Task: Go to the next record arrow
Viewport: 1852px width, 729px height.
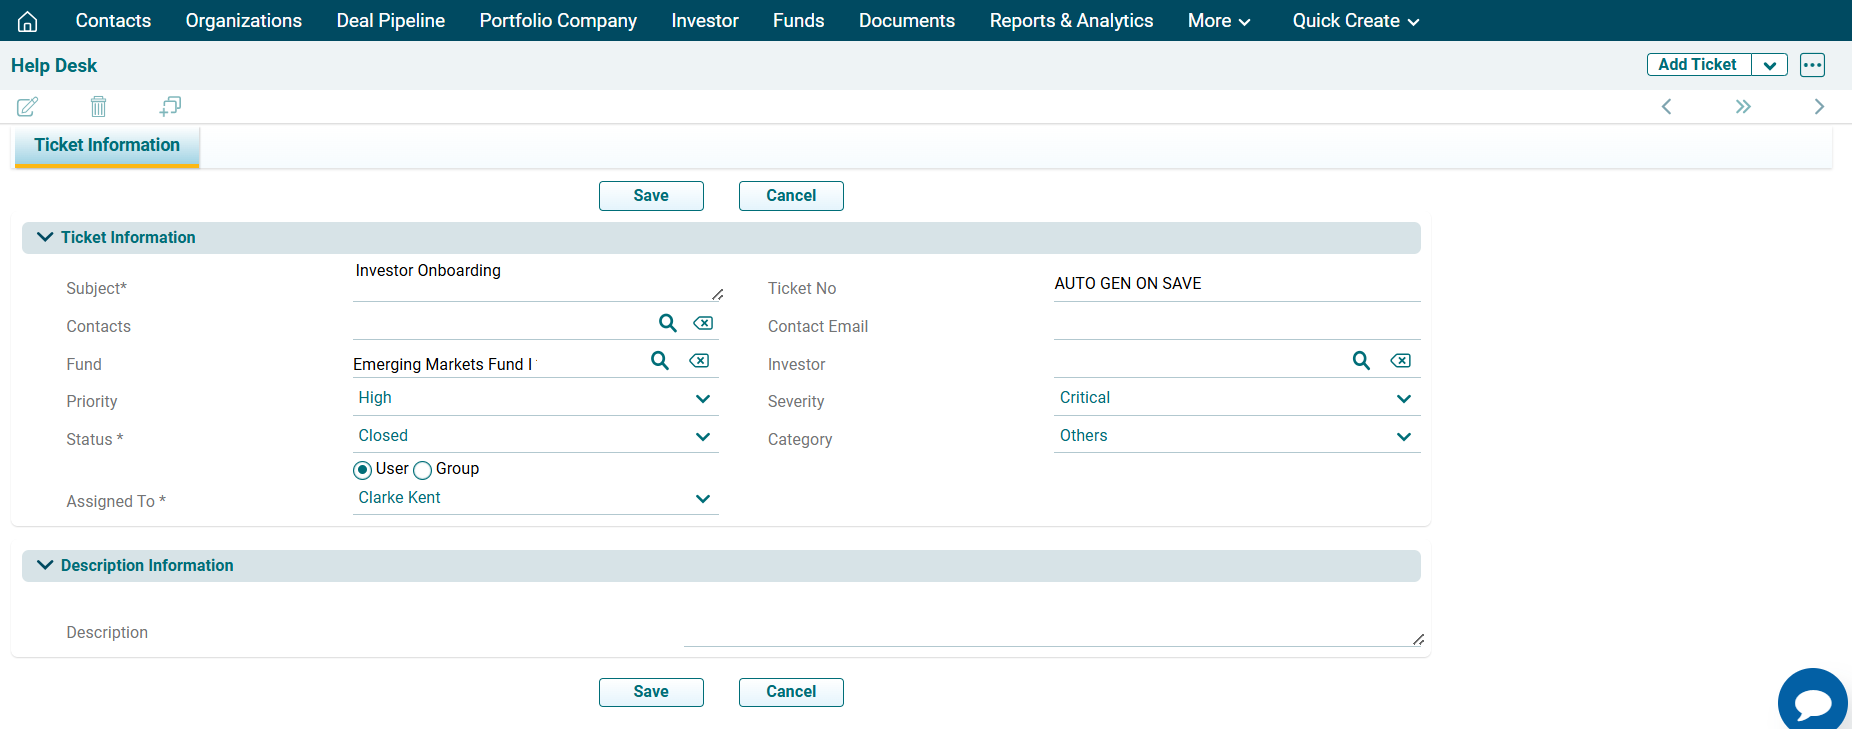Action: pyautogui.click(x=1818, y=107)
